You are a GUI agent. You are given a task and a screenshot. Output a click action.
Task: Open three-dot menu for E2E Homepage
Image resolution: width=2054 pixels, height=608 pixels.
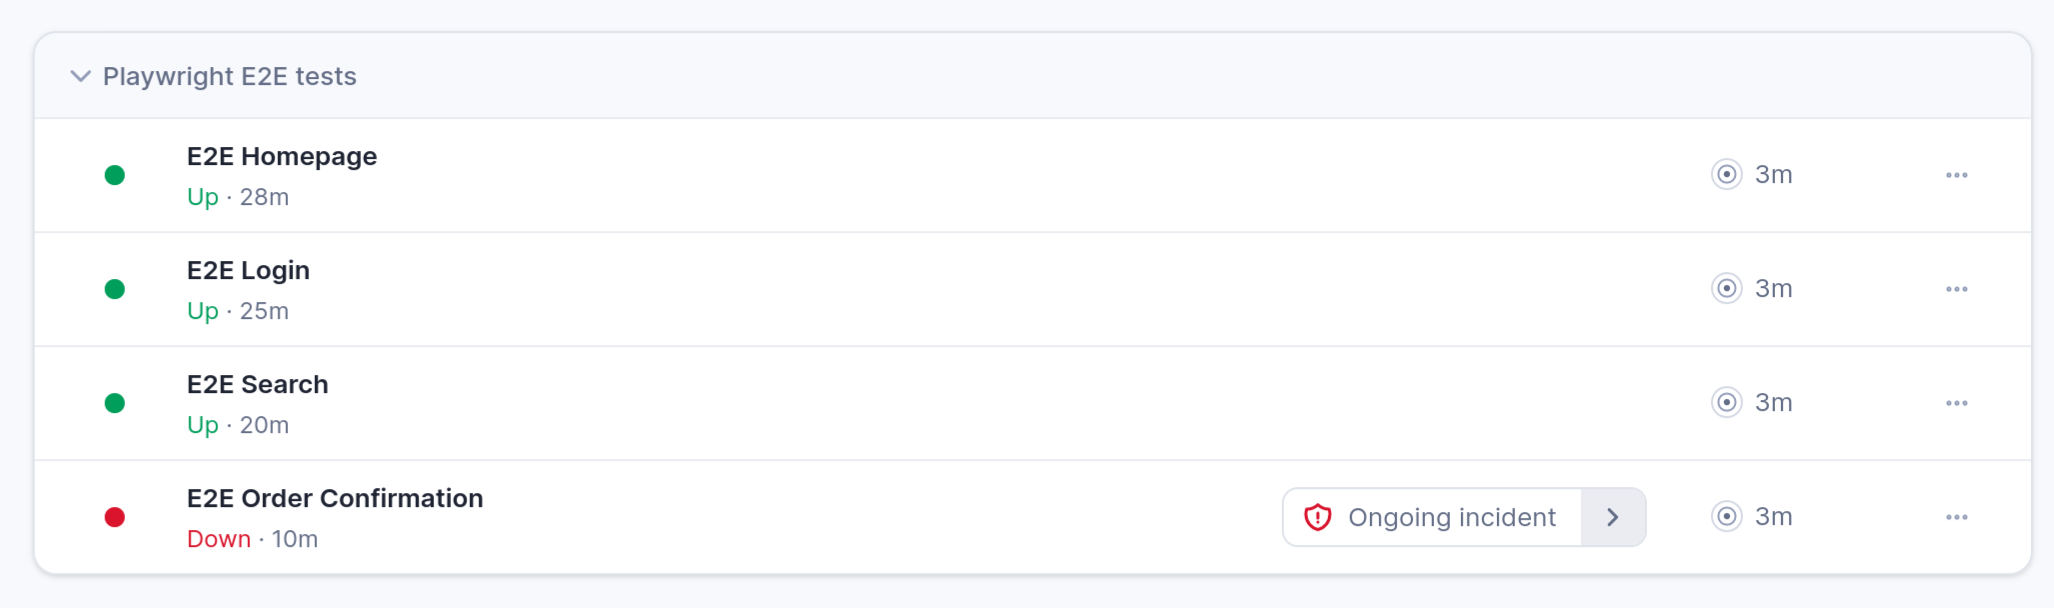(1957, 175)
